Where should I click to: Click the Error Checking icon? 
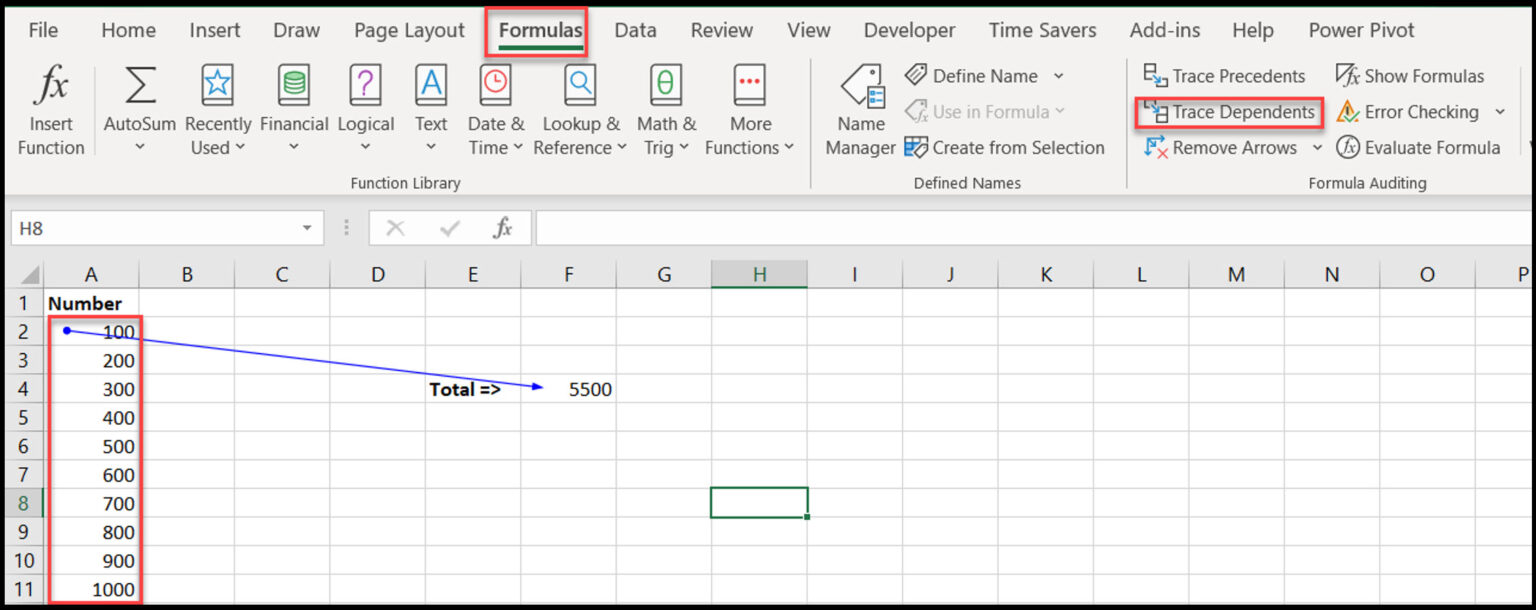pos(1410,112)
